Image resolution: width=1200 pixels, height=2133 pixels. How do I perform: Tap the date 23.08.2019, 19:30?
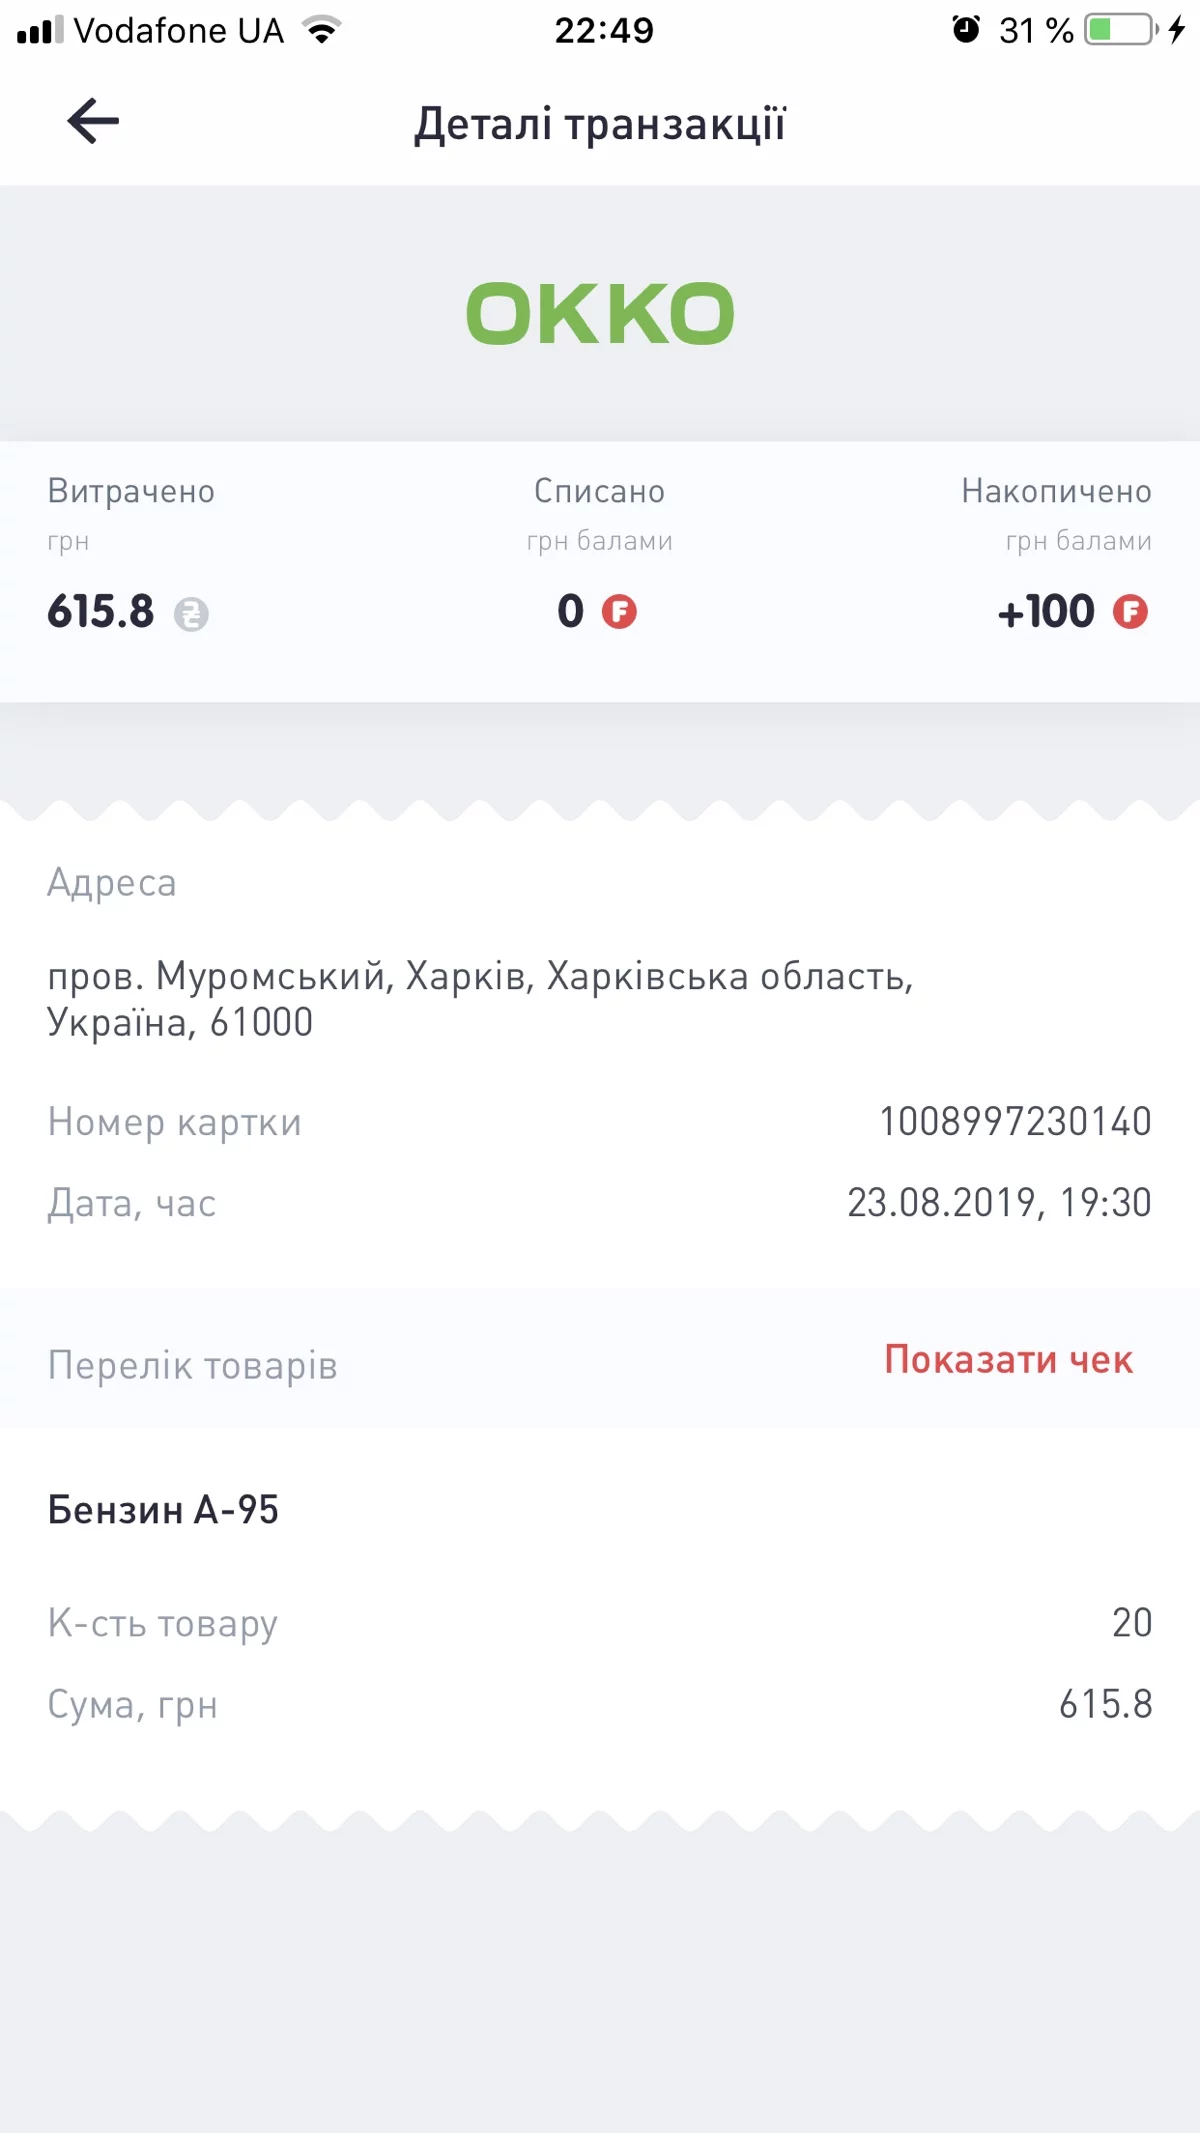coord(999,1203)
